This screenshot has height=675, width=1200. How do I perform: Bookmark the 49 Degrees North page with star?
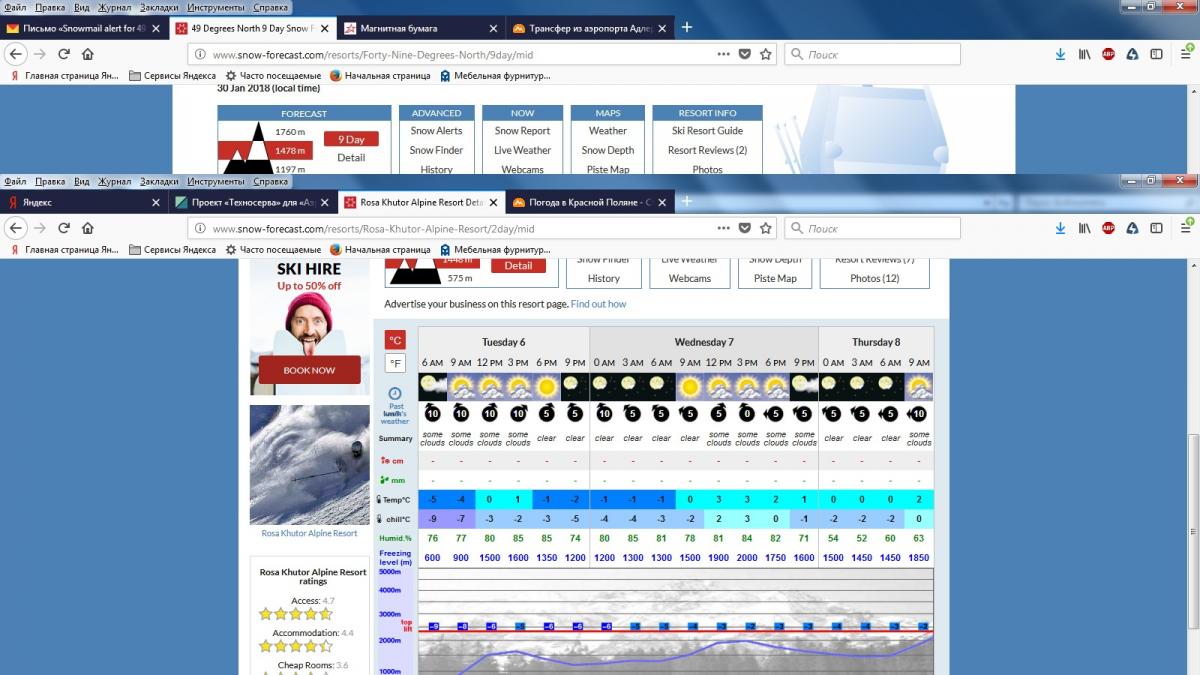click(x=766, y=54)
